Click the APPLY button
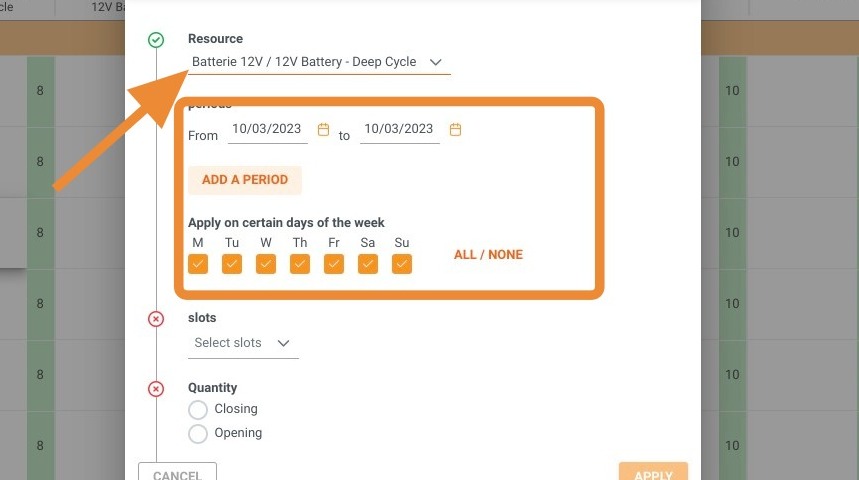Viewport: 859px width, 480px height. pyautogui.click(x=653, y=472)
